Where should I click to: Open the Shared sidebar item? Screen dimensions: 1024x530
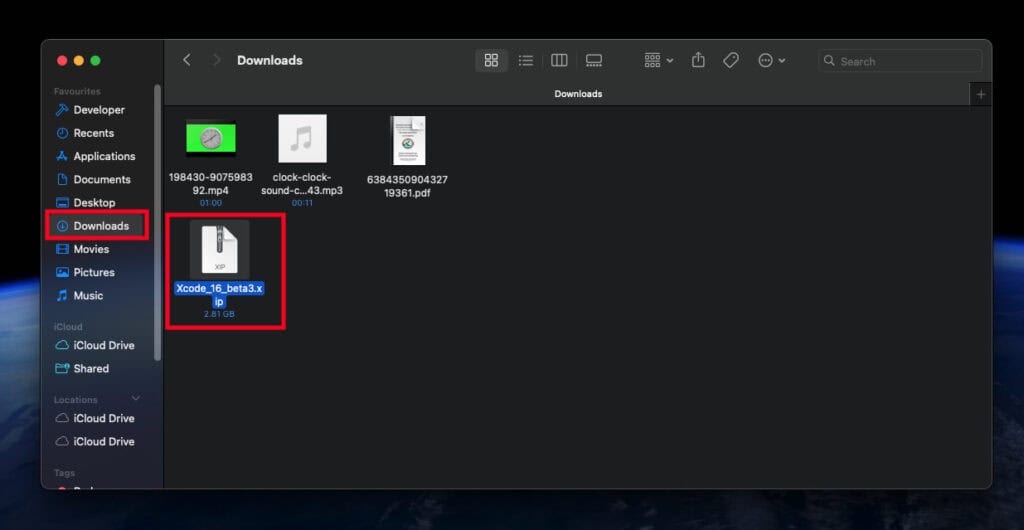pos(91,368)
